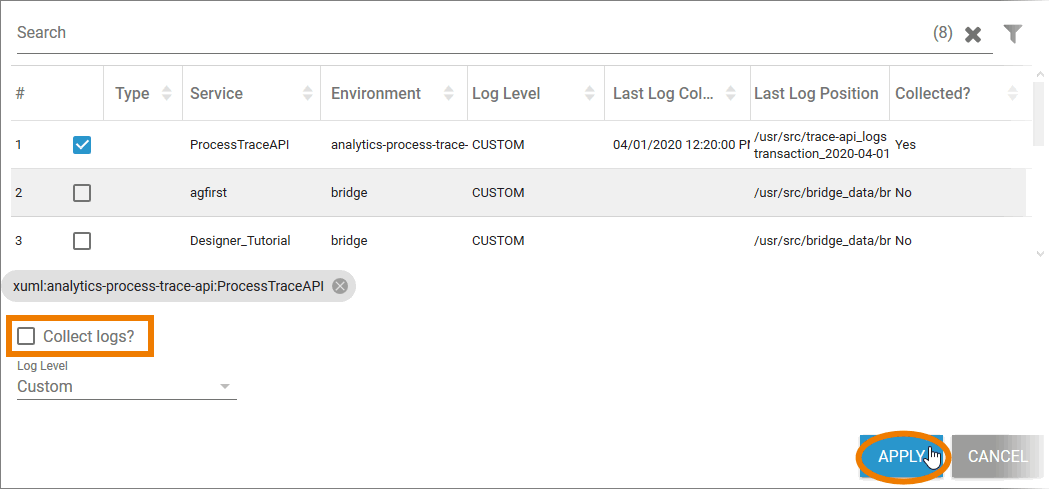Remove the ProcessTraceAPI chip

[340, 286]
